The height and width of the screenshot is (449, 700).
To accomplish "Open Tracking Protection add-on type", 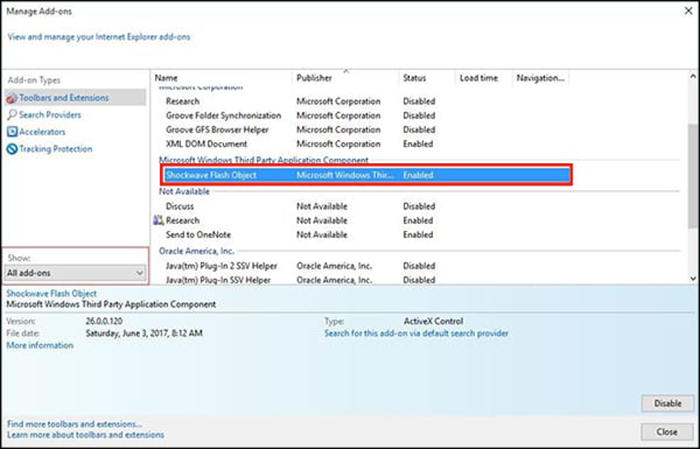I will pos(56,149).
